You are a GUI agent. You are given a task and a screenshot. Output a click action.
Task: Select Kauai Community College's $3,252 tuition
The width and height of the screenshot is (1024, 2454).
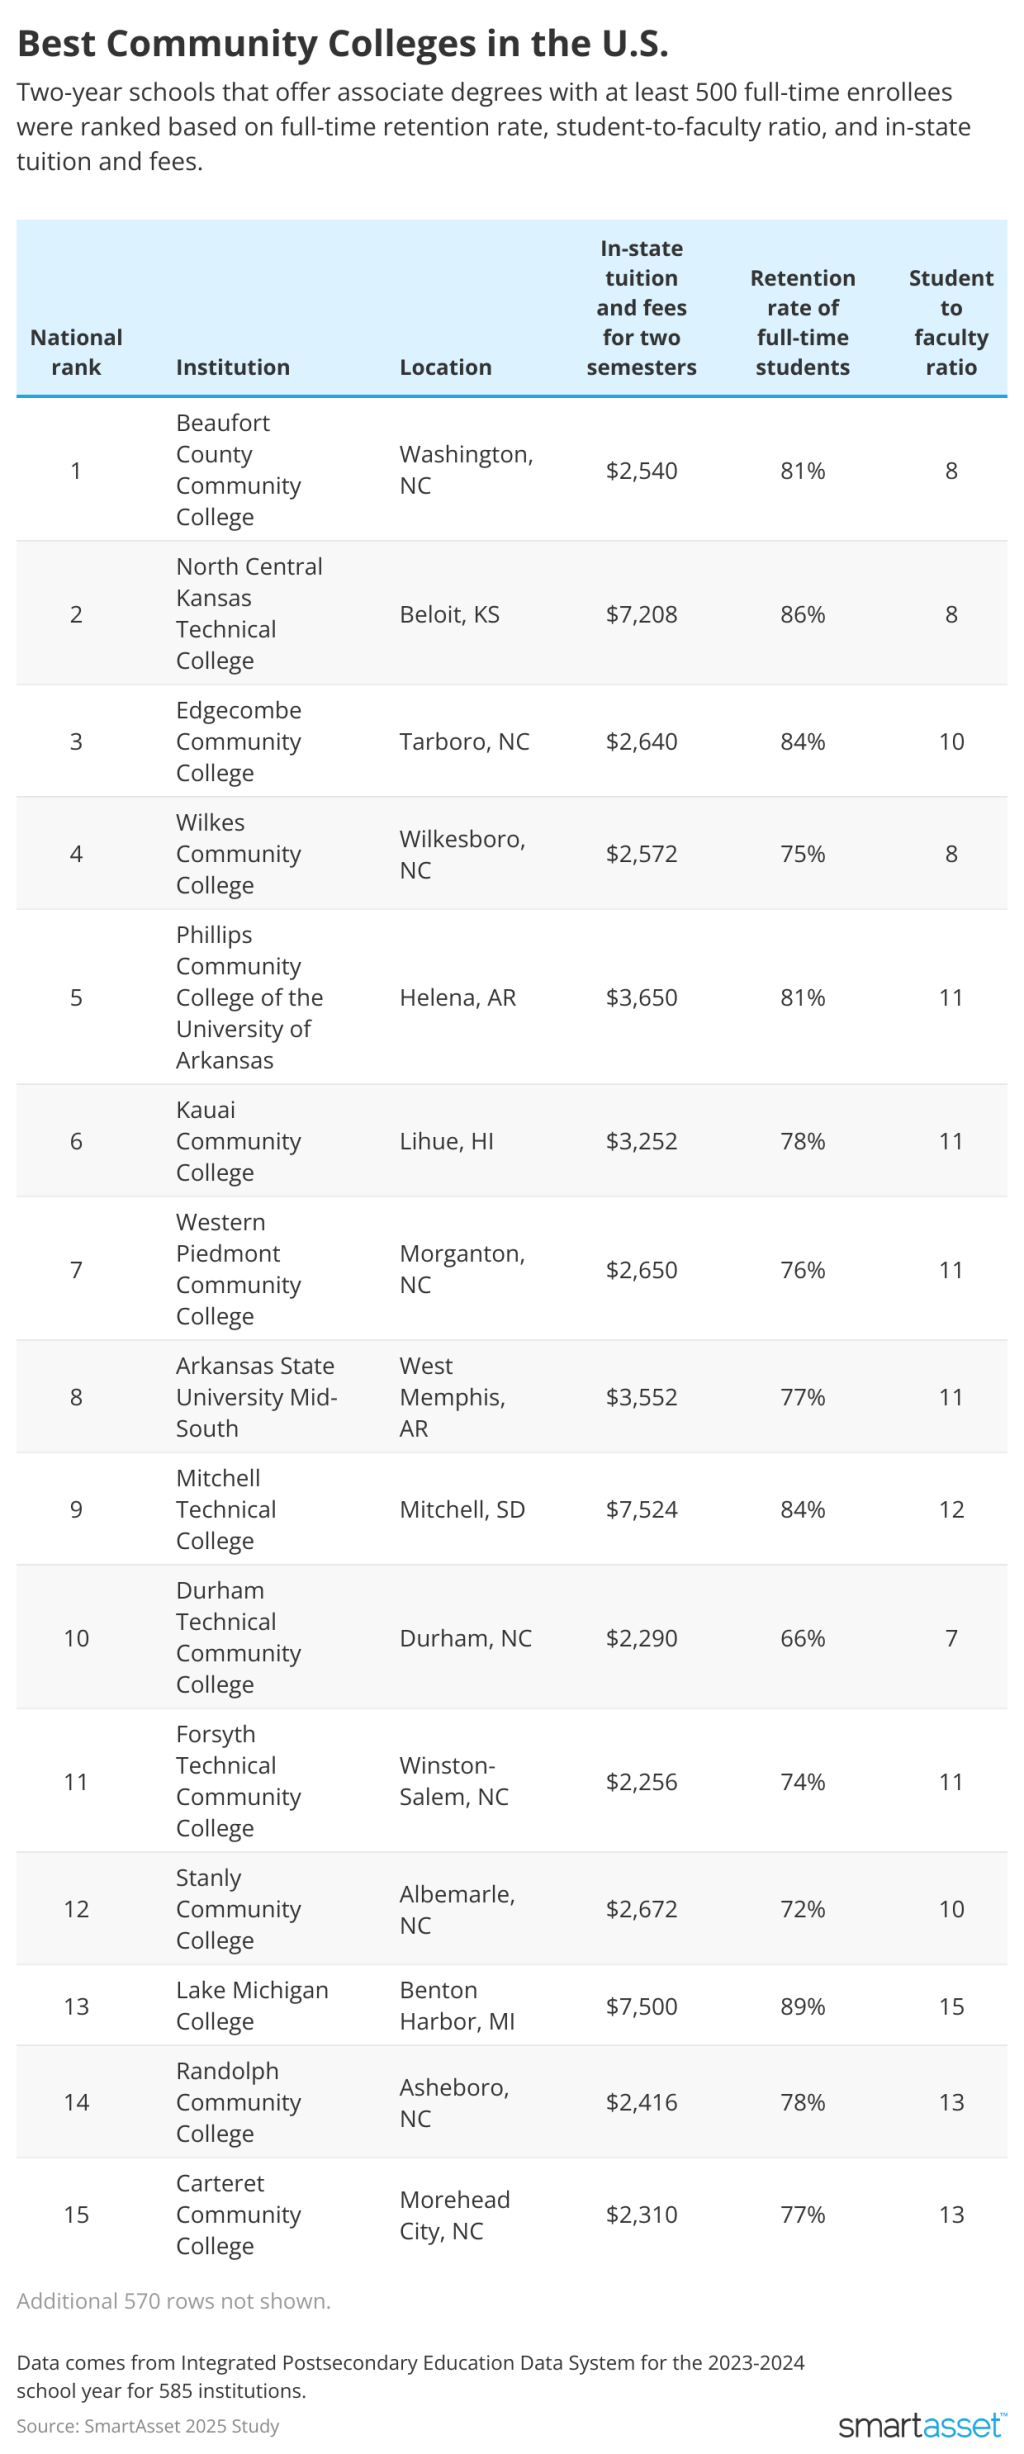[641, 1141]
